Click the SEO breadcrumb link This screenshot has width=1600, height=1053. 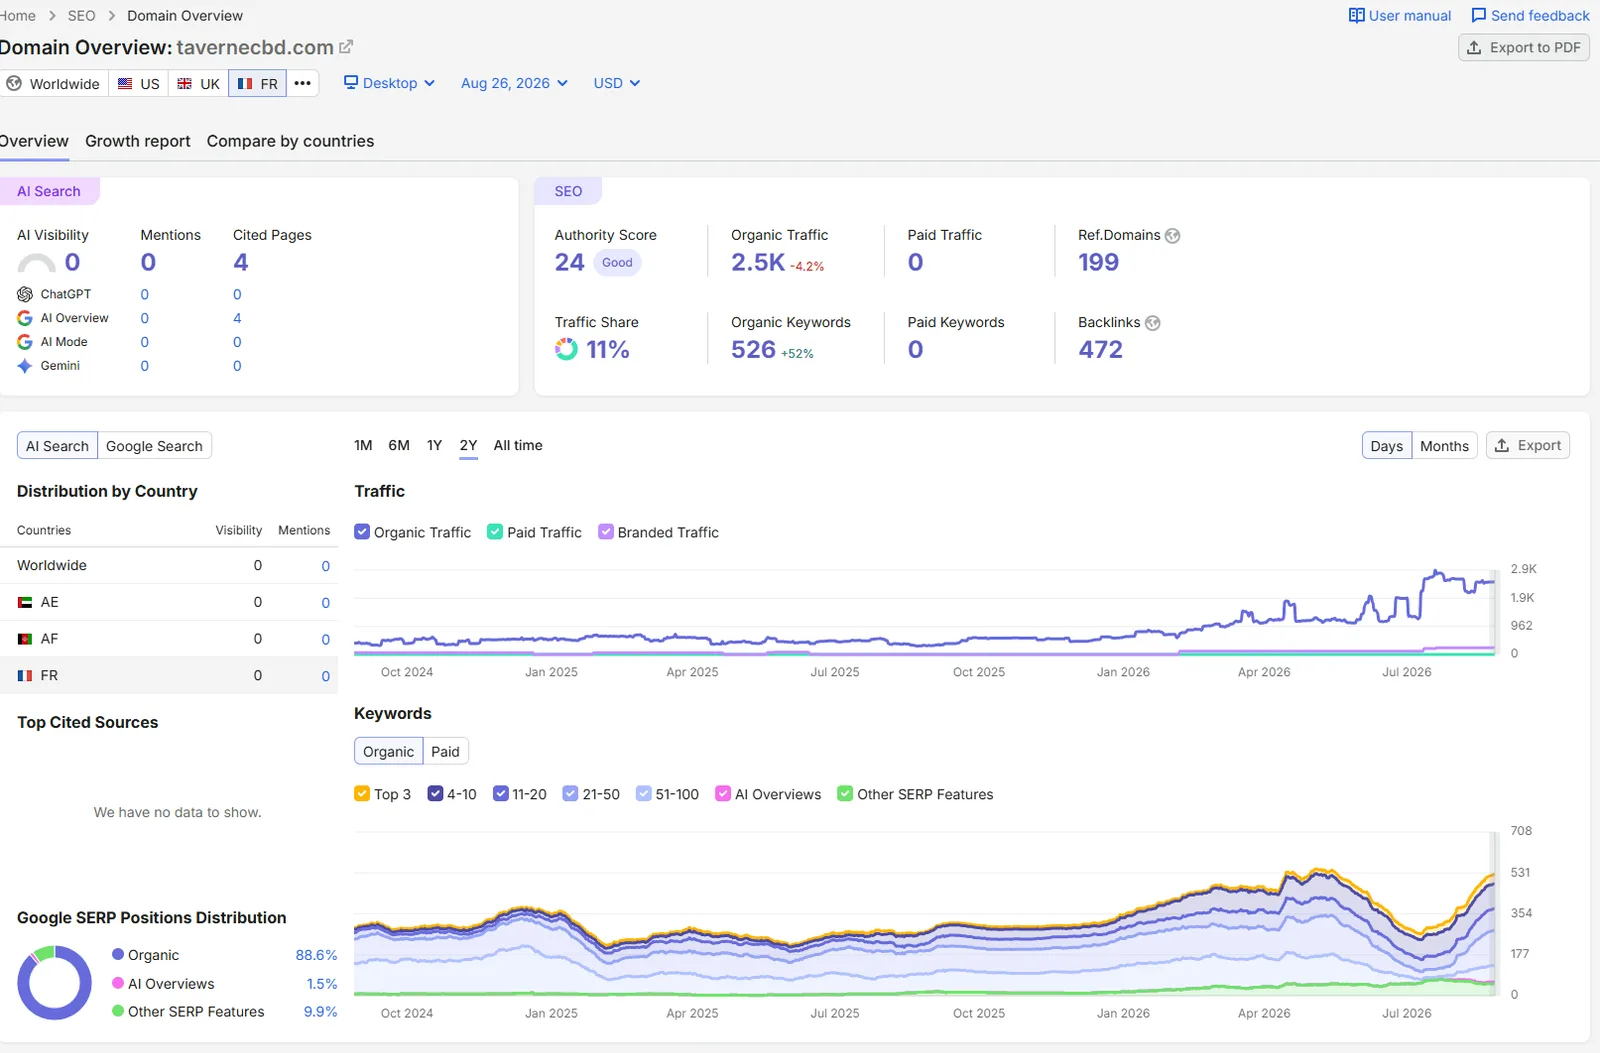tap(81, 15)
